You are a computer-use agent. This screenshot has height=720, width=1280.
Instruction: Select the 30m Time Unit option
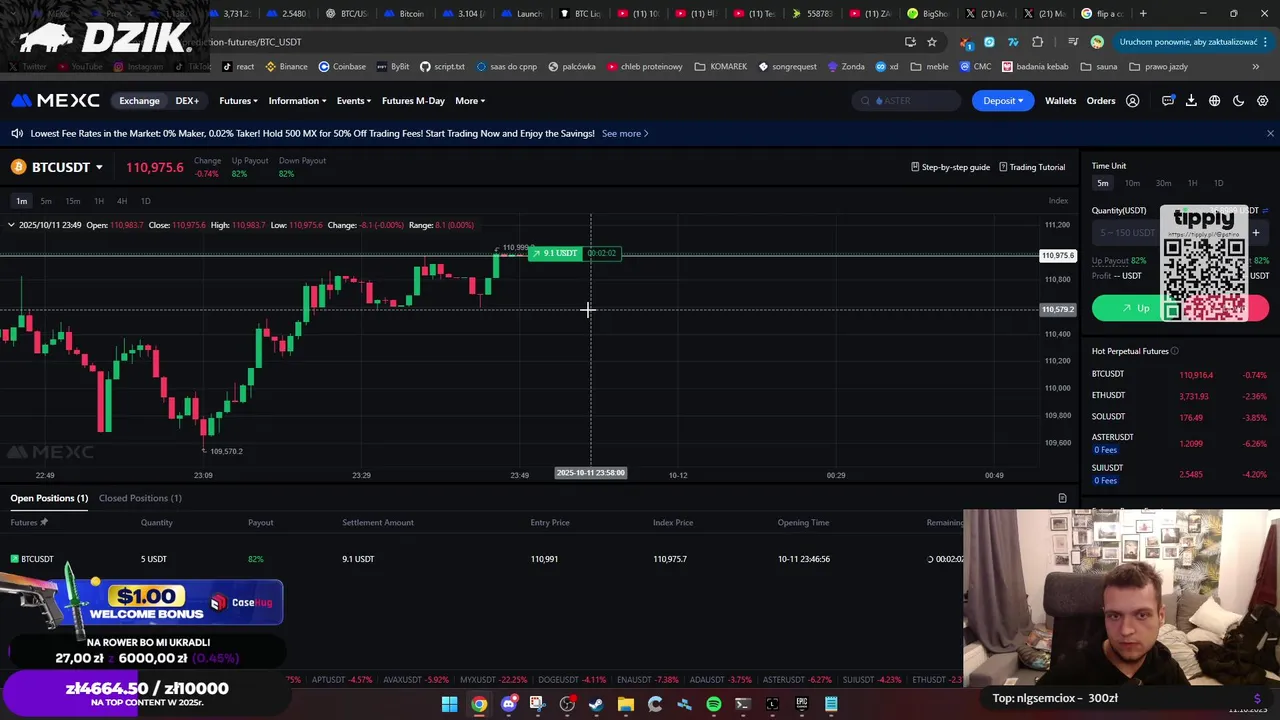(1163, 183)
